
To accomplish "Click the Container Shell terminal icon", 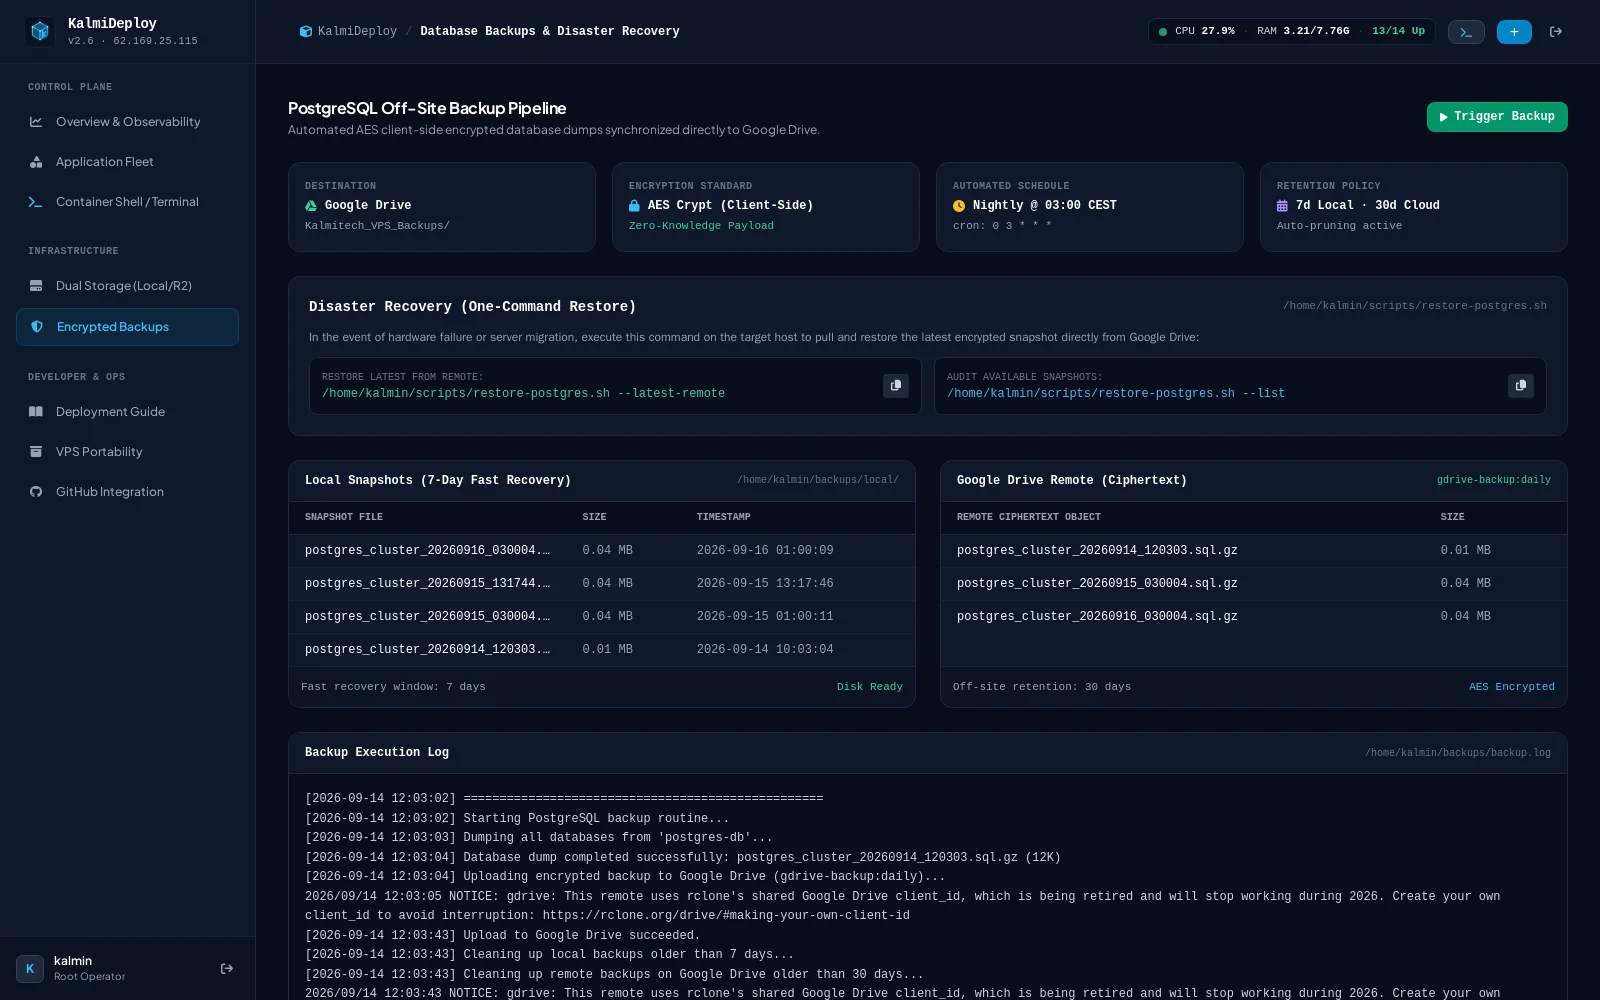I will 36,202.
